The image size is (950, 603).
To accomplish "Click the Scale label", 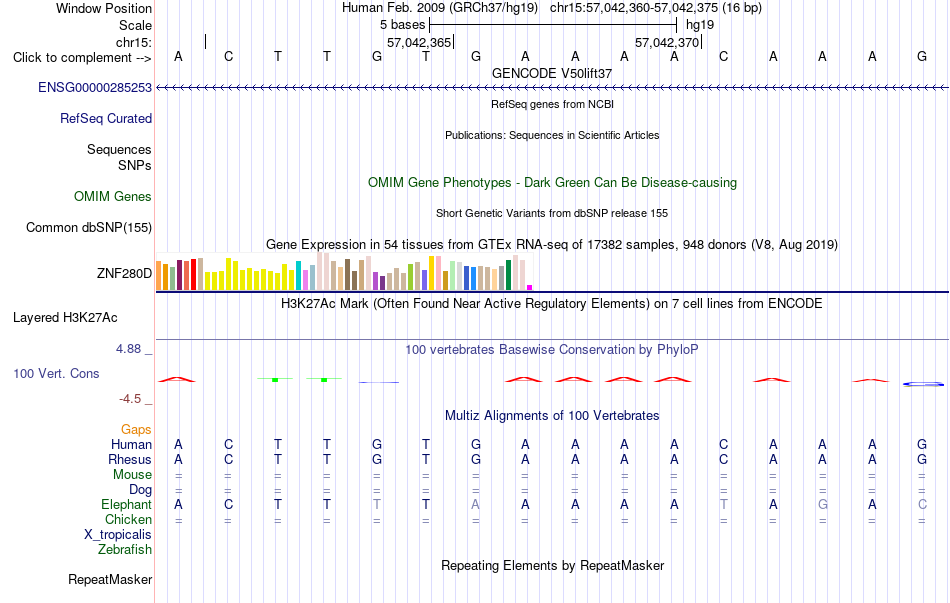I will (135, 25).
